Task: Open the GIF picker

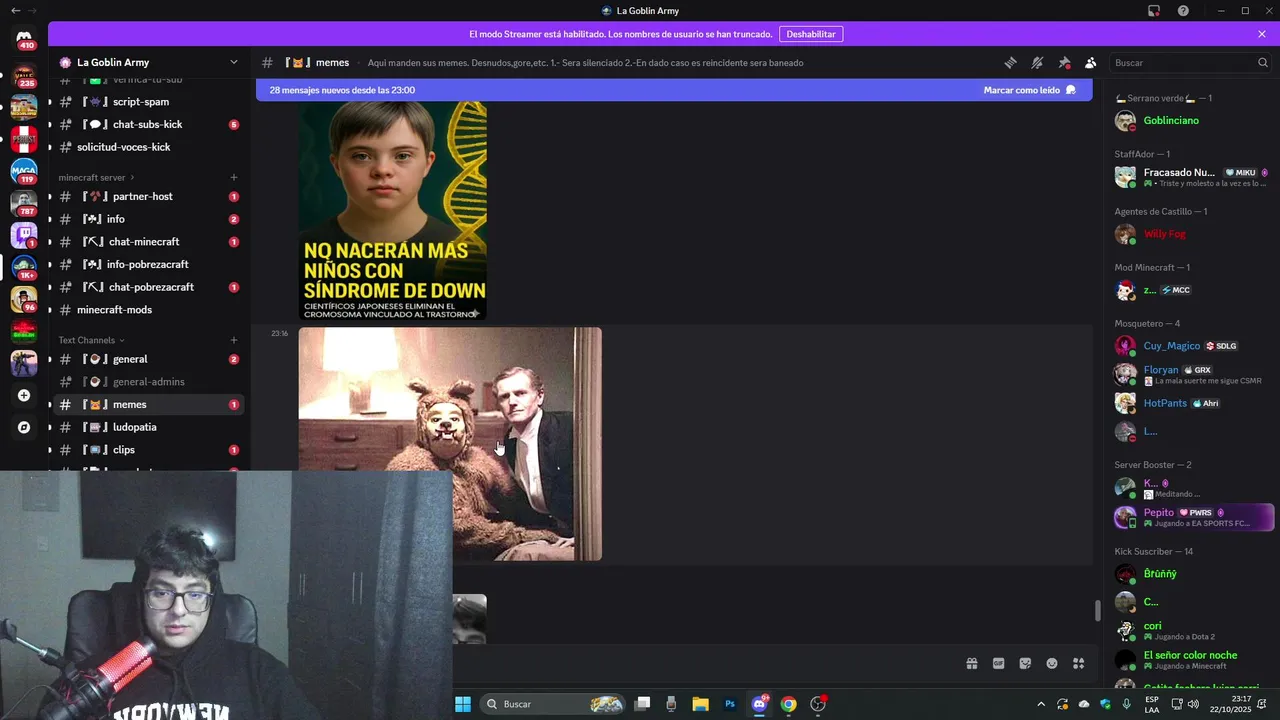Action: tap(998, 663)
